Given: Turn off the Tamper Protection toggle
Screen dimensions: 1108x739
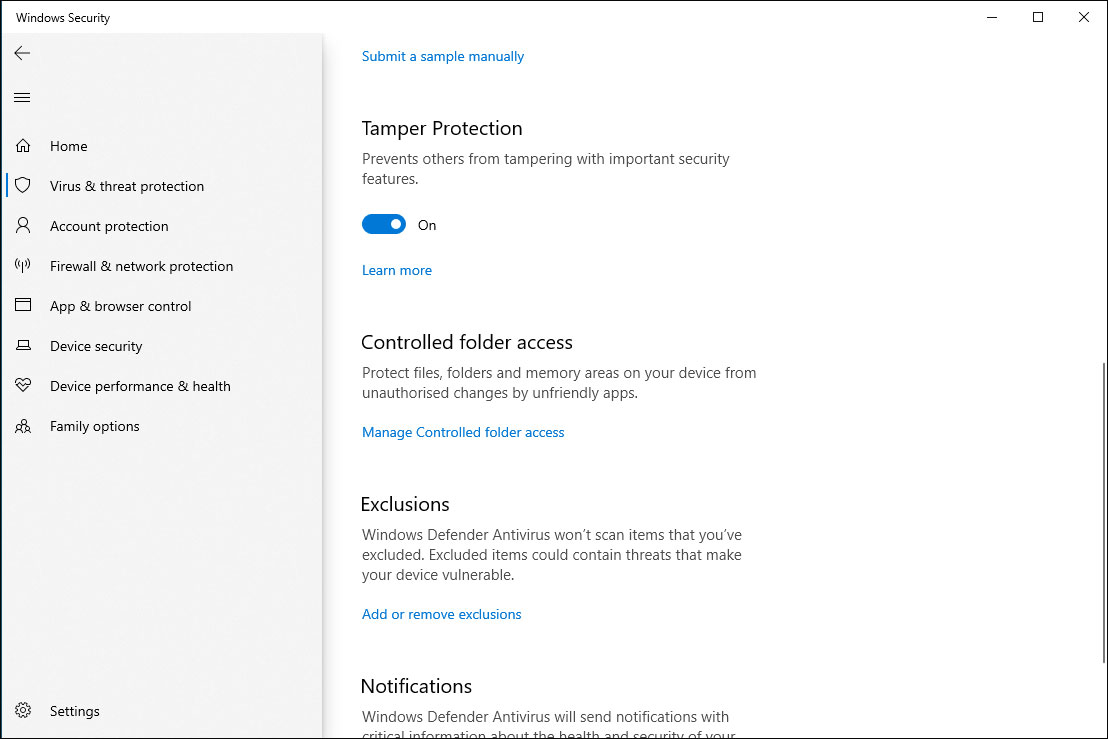Looking at the screenshot, I should (384, 225).
